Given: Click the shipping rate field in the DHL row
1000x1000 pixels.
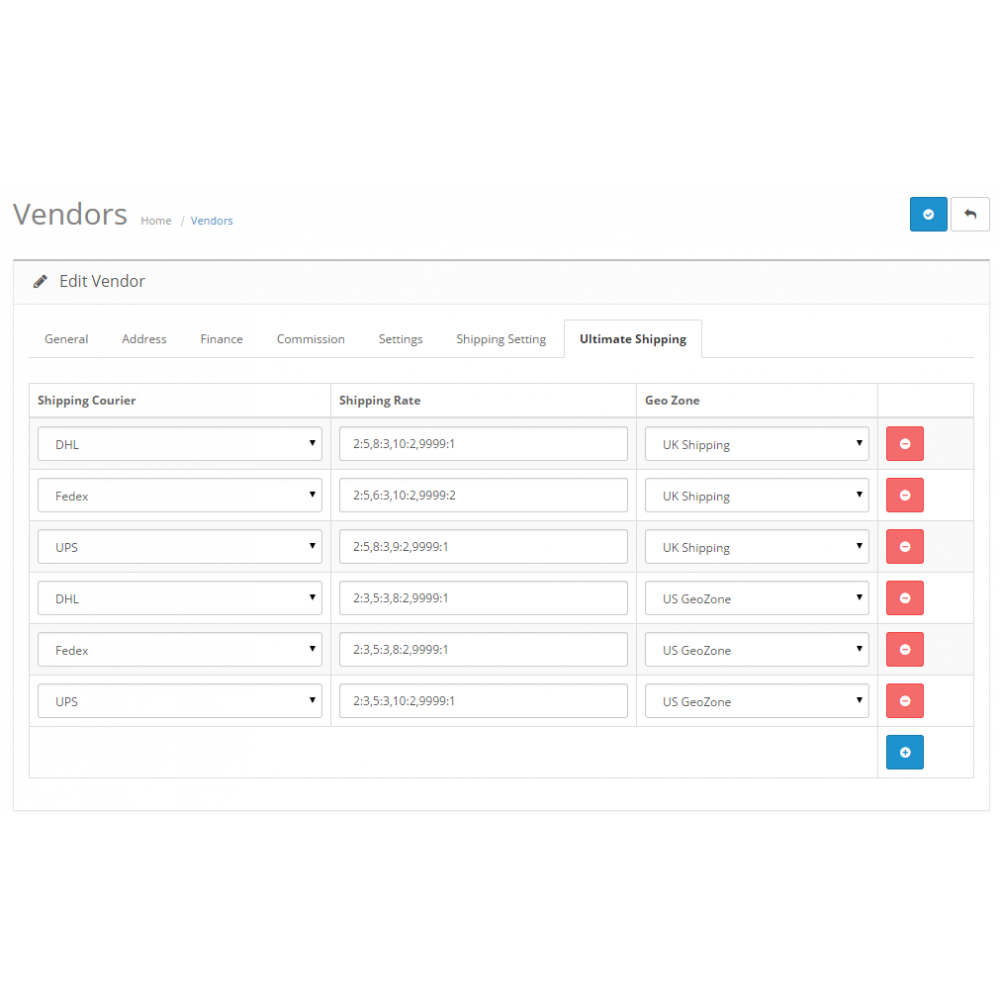Looking at the screenshot, I should coord(483,443).
